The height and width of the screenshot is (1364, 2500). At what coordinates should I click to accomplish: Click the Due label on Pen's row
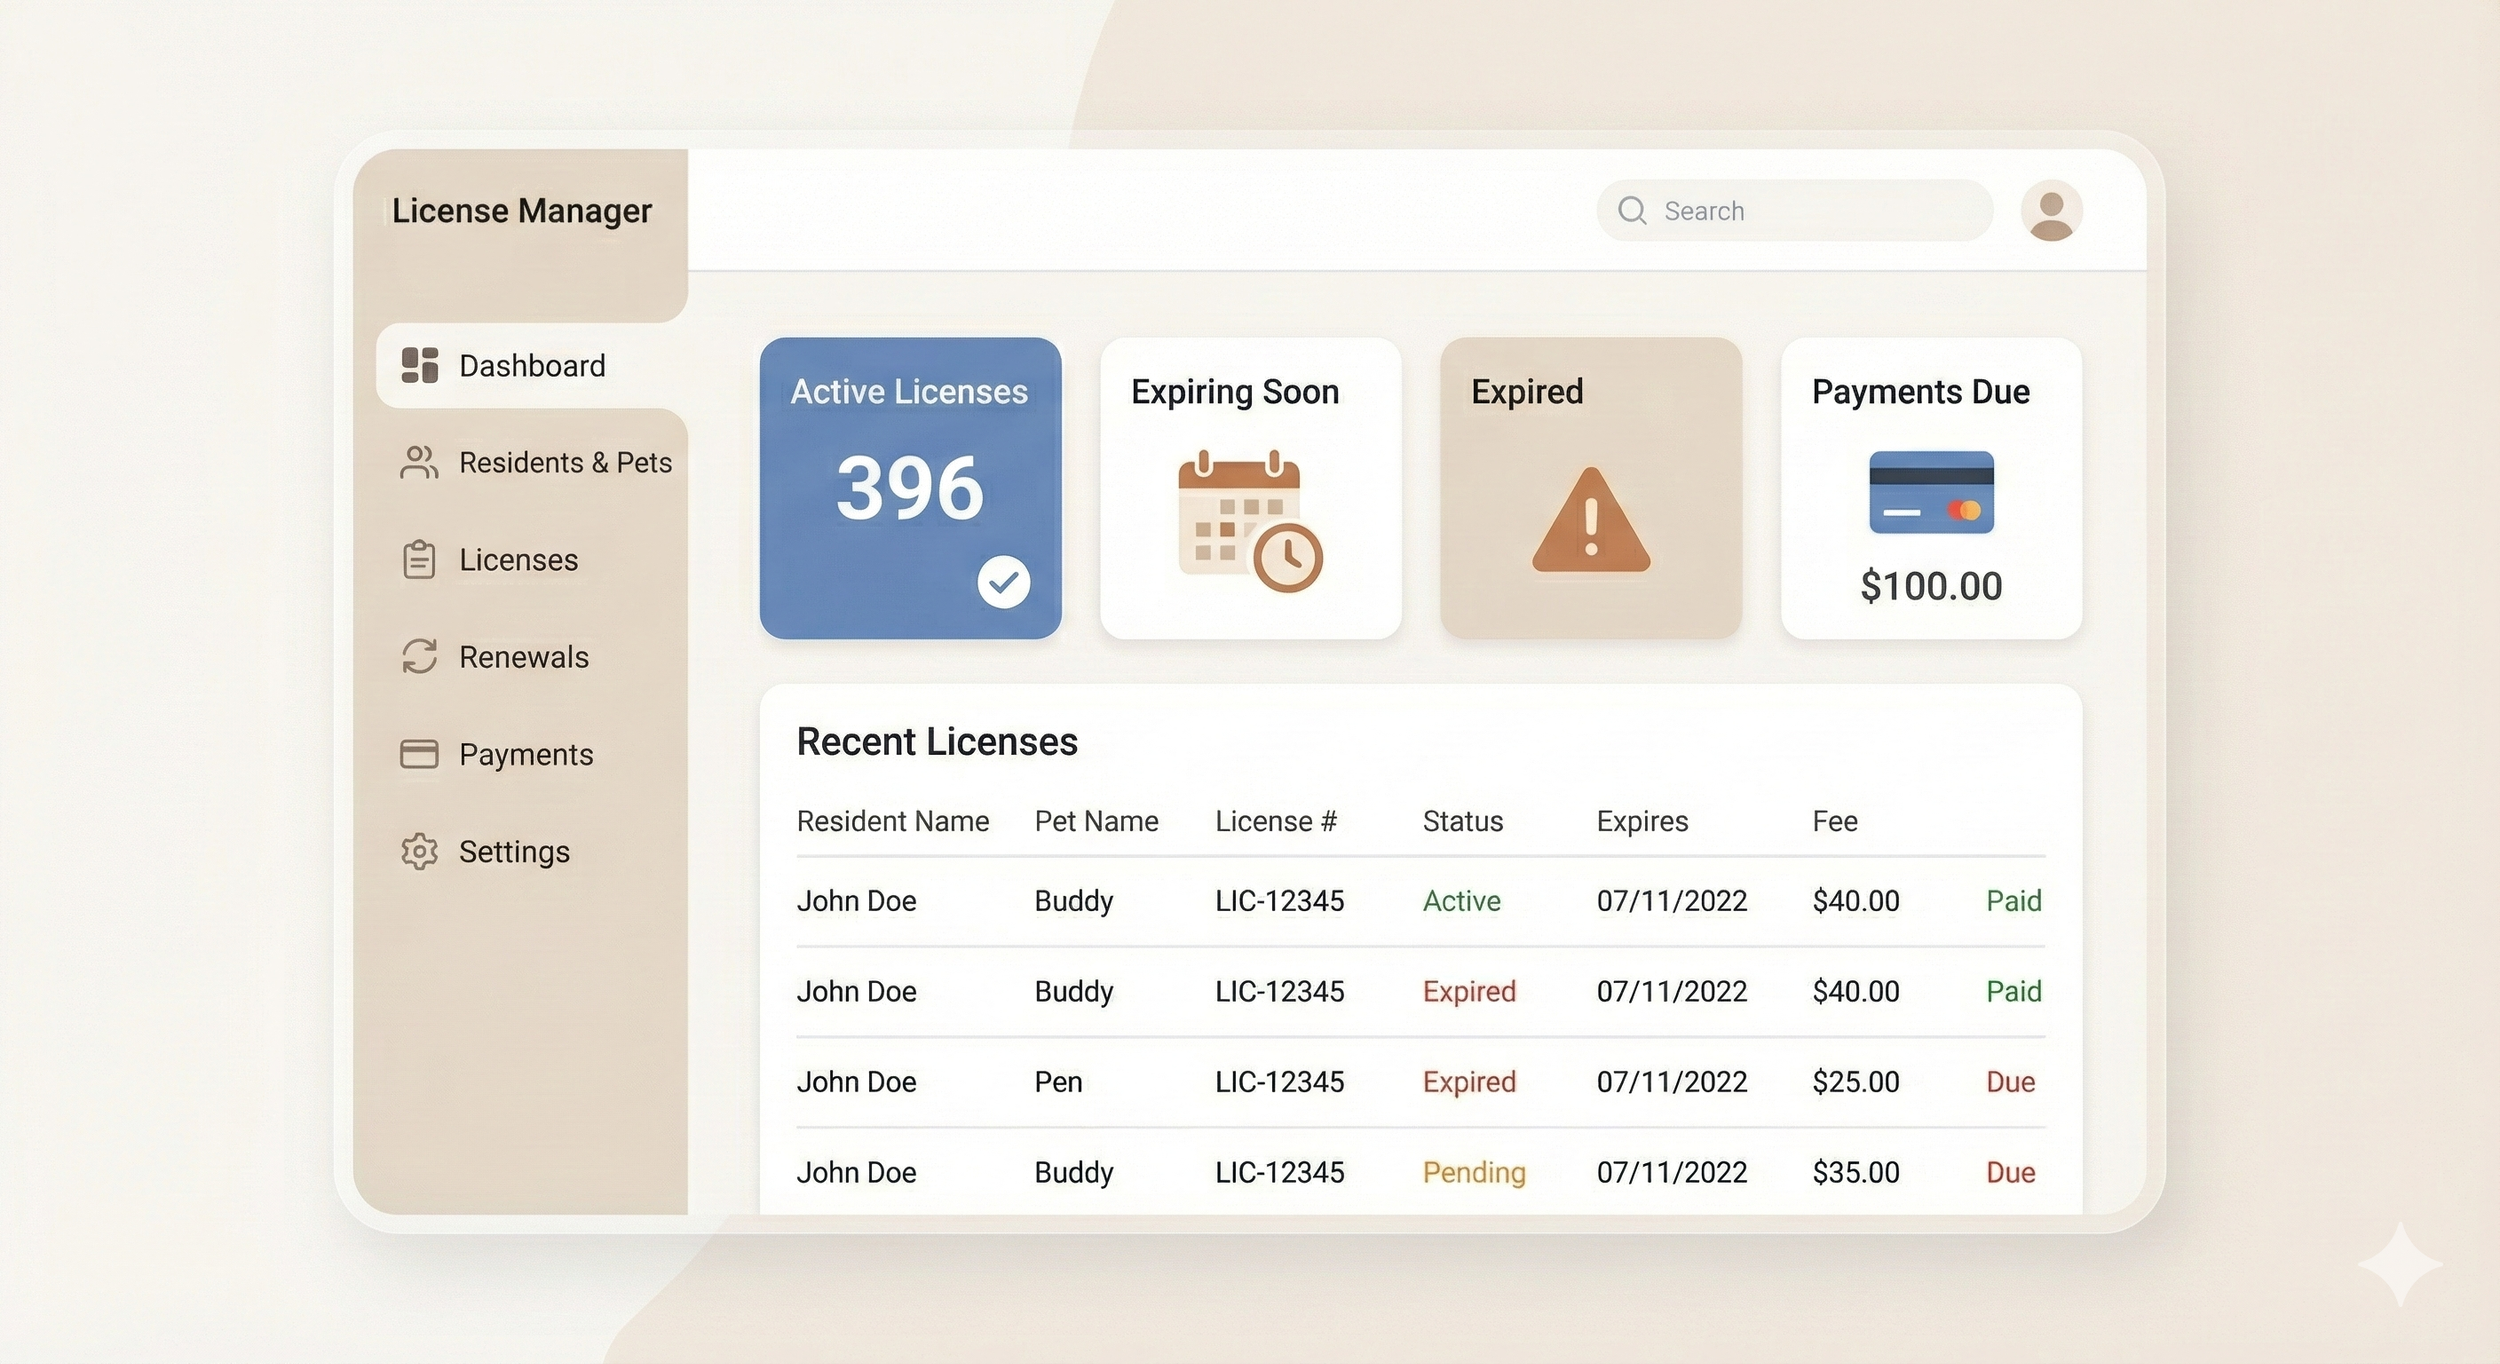coord(2010,1082)
